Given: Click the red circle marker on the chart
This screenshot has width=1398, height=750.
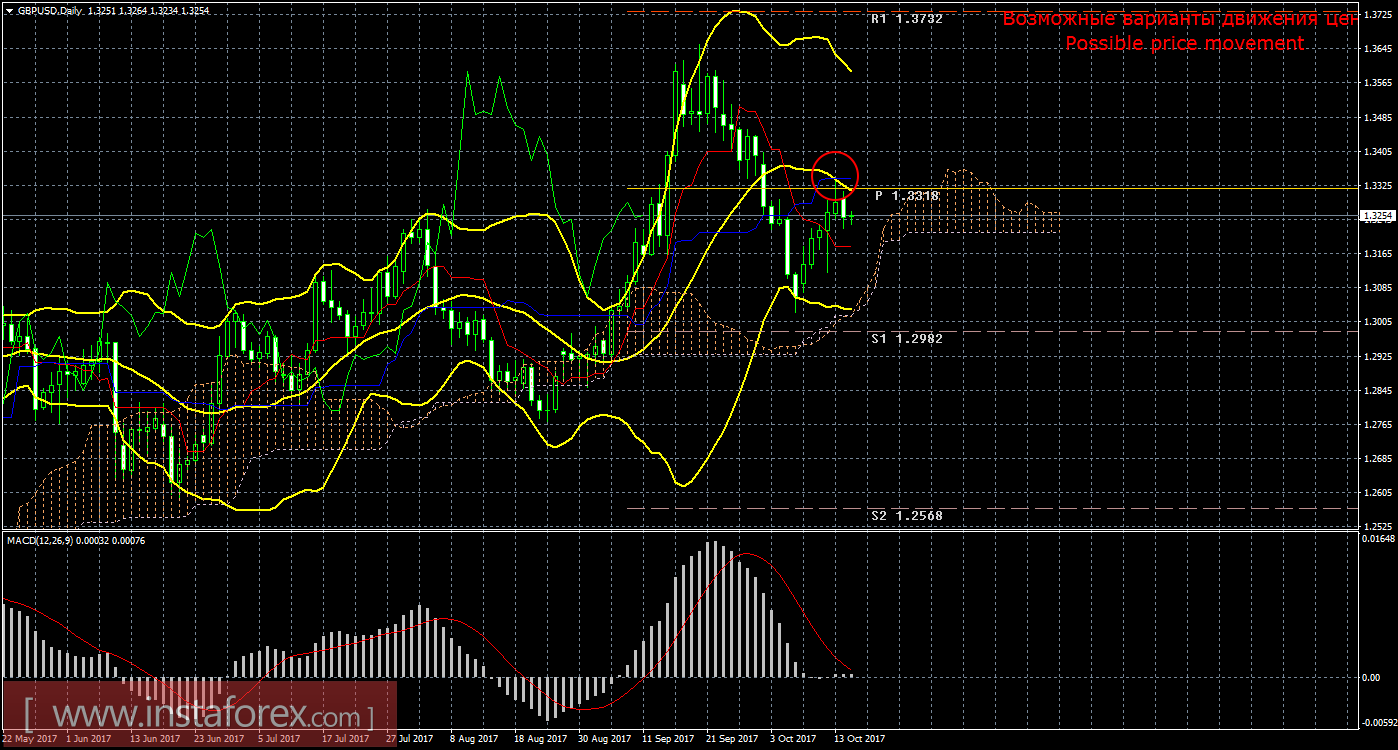Looking at the screenshot, I should point(835,174).
